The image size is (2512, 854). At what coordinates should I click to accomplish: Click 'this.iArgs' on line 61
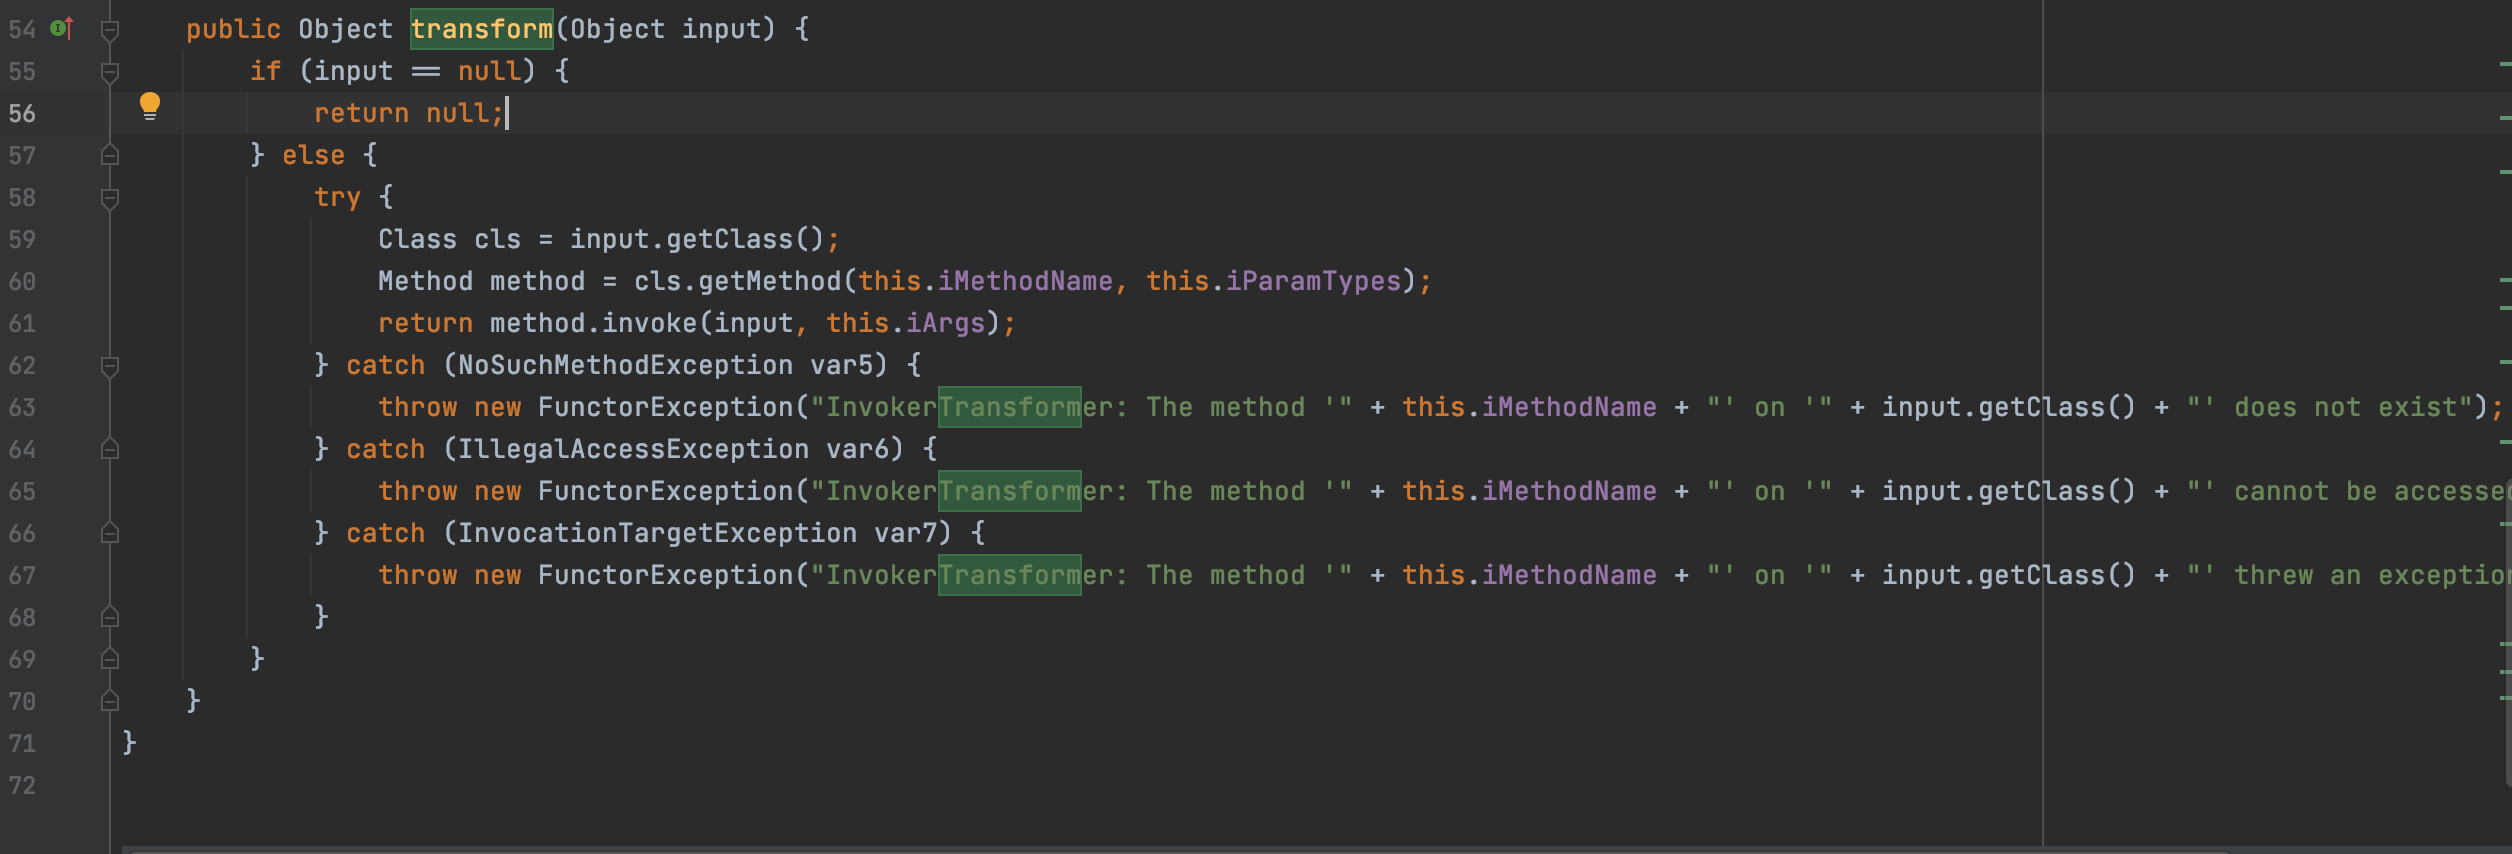tap(906, 323)
